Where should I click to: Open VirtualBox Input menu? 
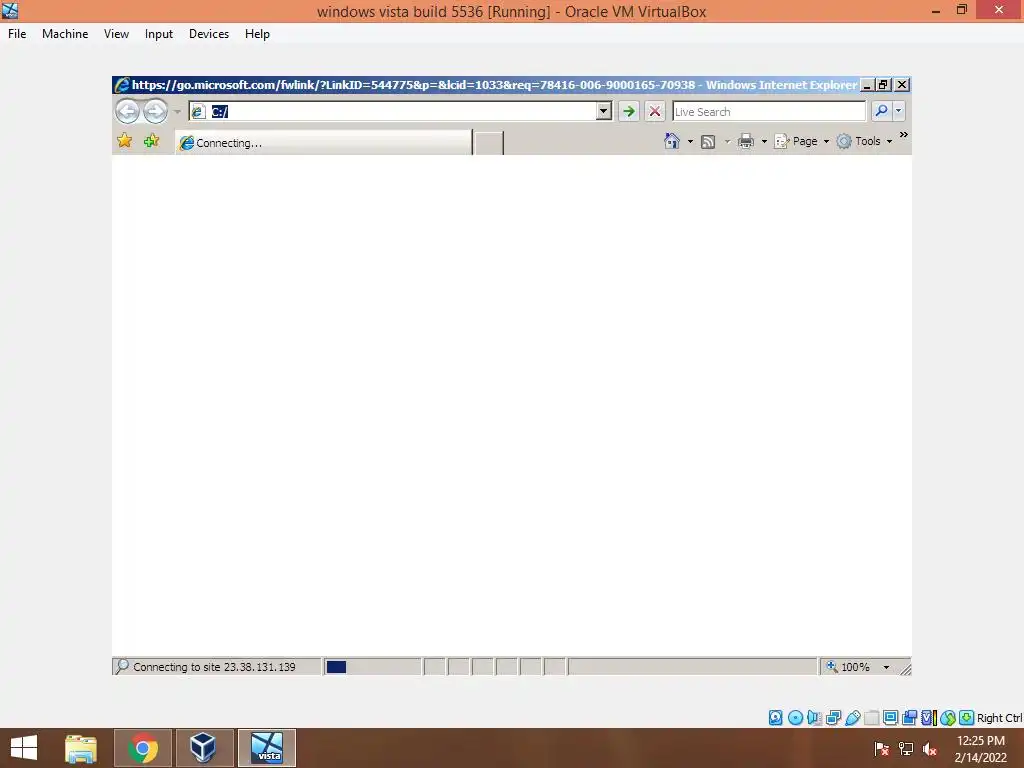click(159, 34)
